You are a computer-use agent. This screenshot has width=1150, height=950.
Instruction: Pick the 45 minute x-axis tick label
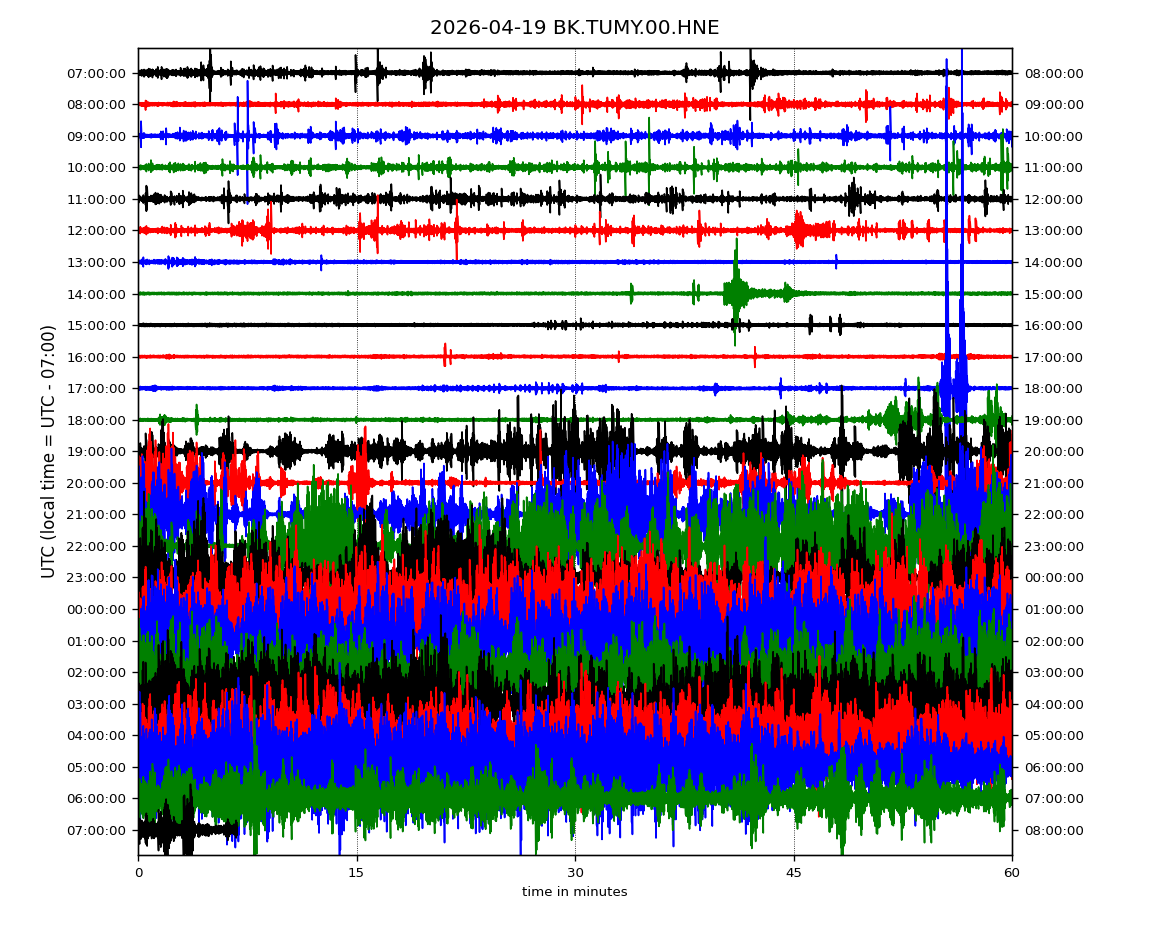[794, 873]
